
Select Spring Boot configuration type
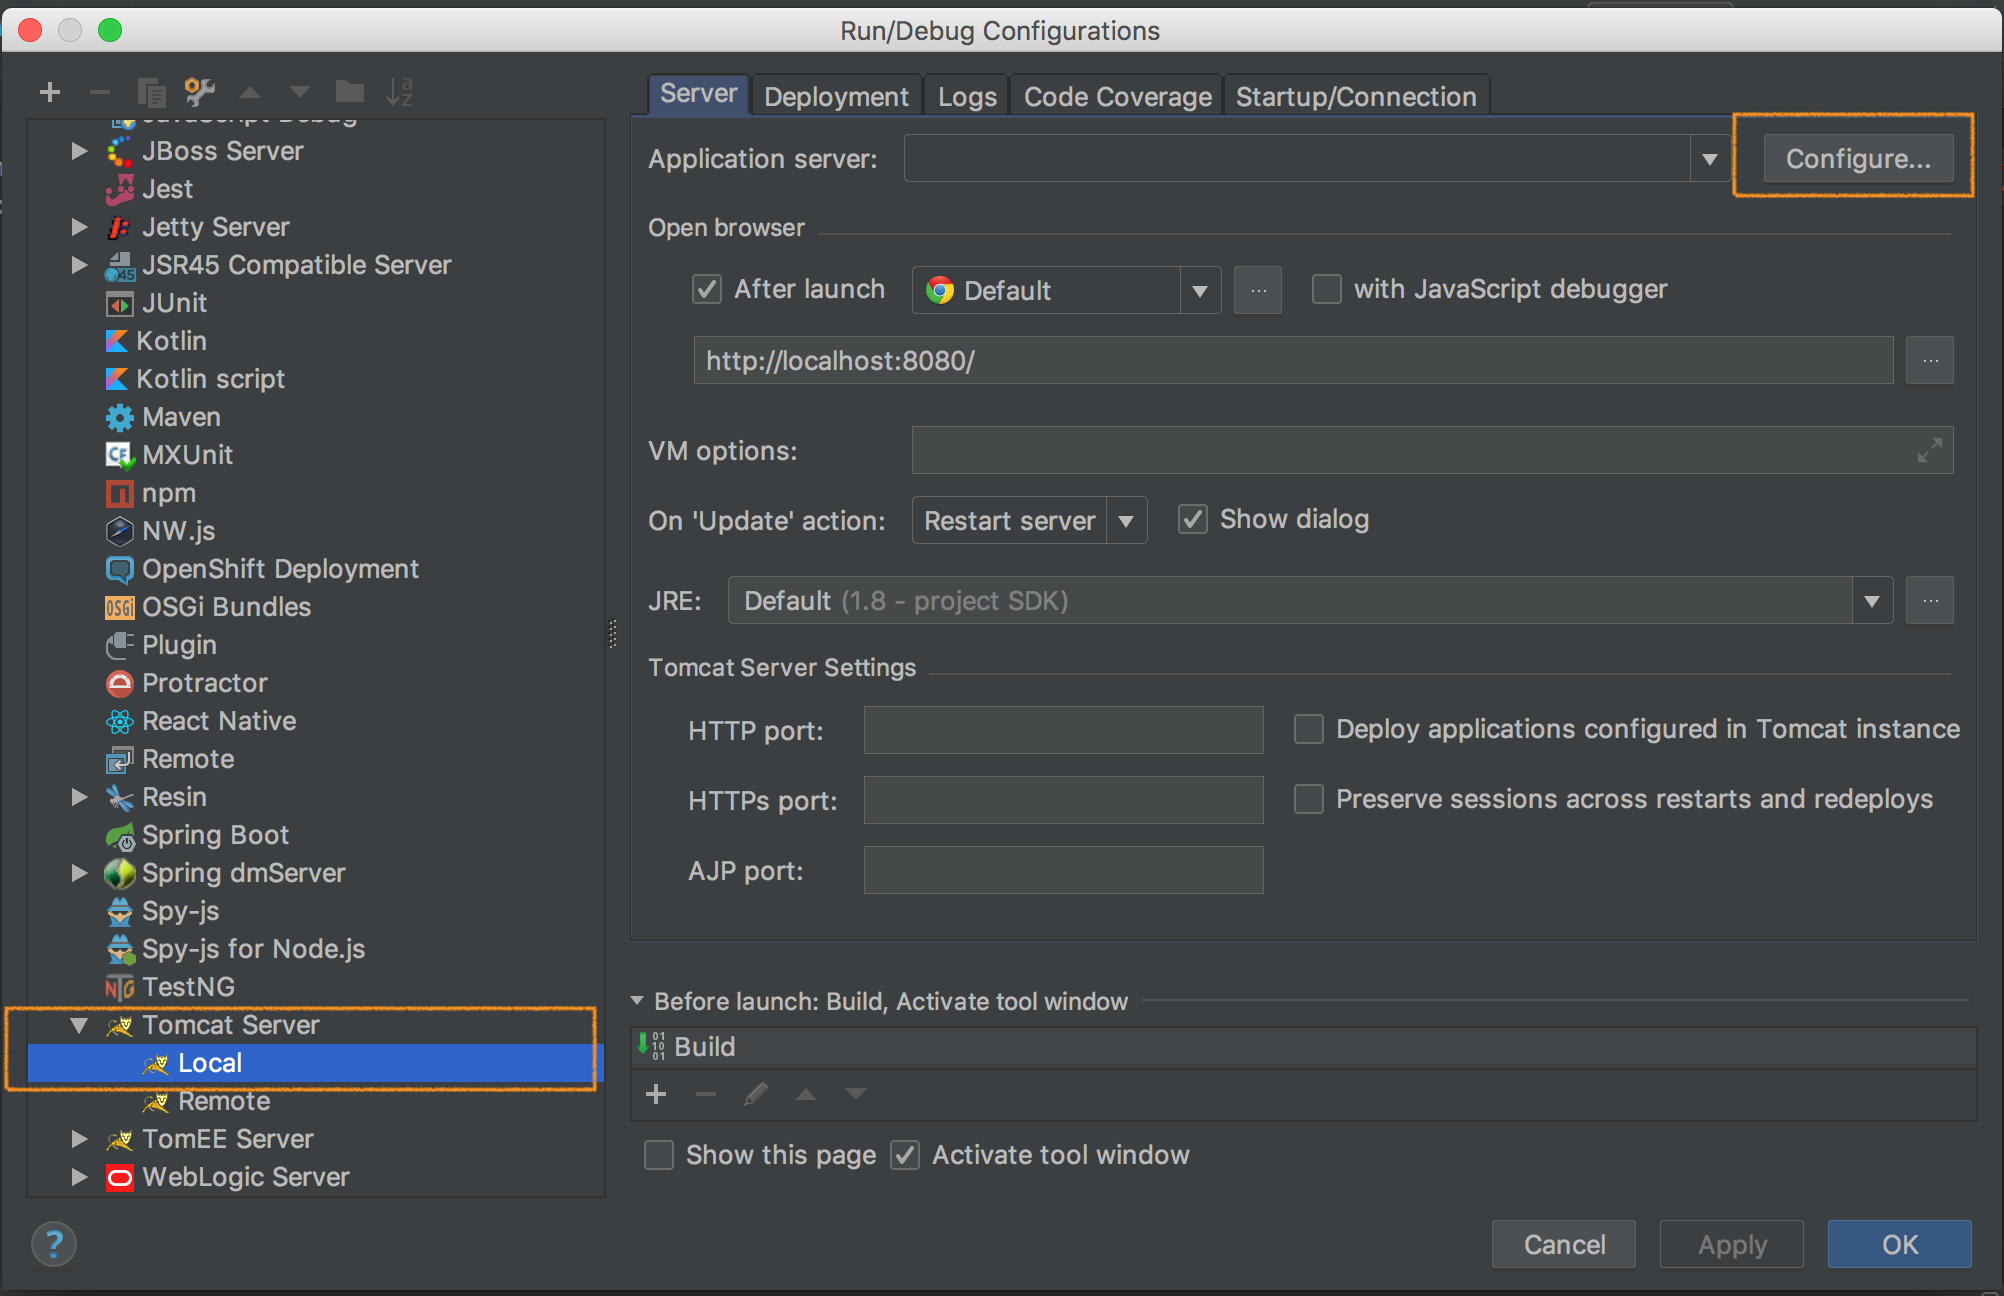[215, 835]
